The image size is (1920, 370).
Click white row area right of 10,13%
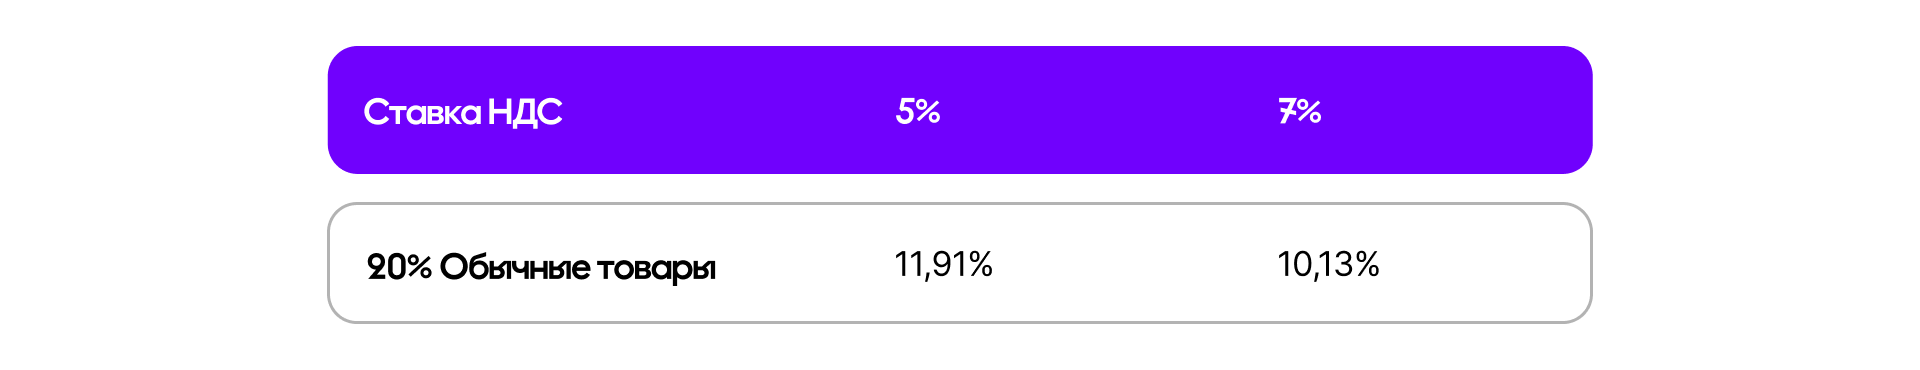(x=1483, y=264)
